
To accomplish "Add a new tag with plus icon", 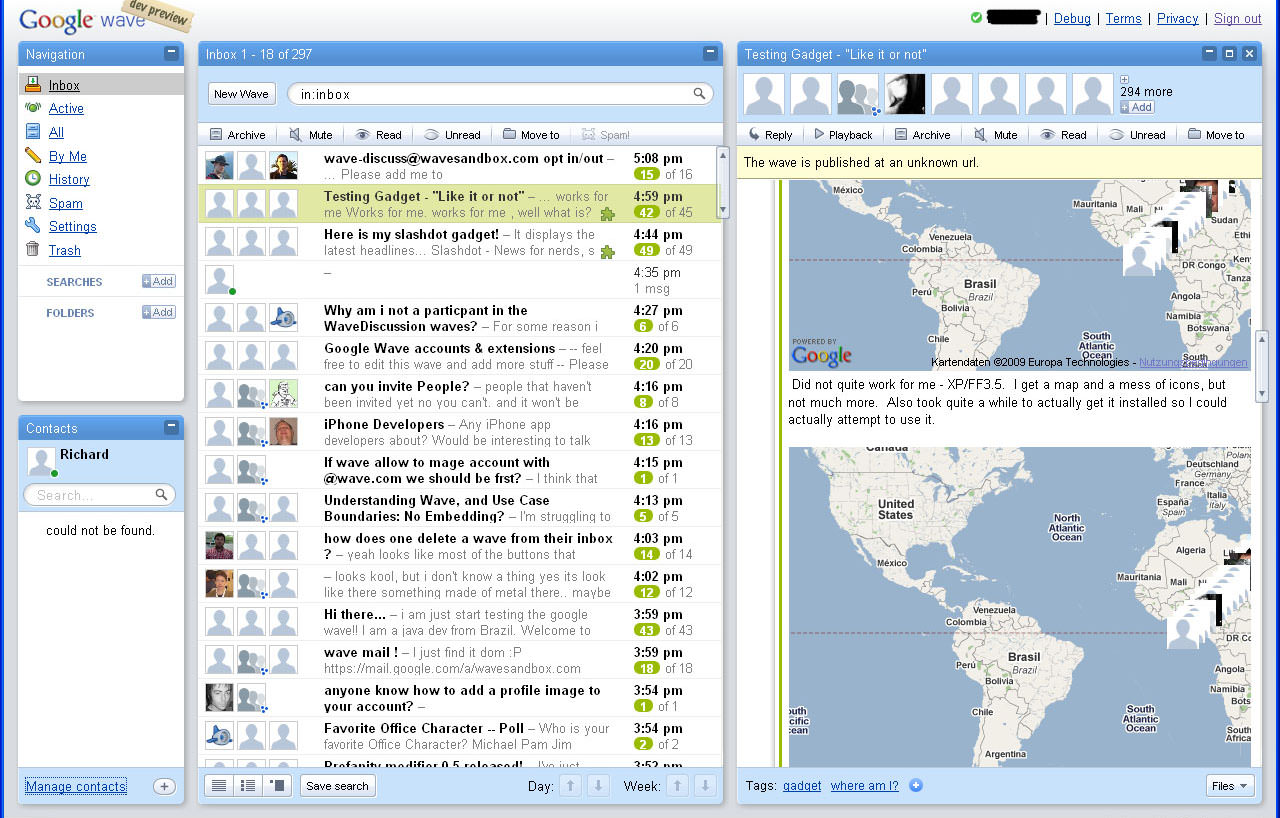I will 915,785.
